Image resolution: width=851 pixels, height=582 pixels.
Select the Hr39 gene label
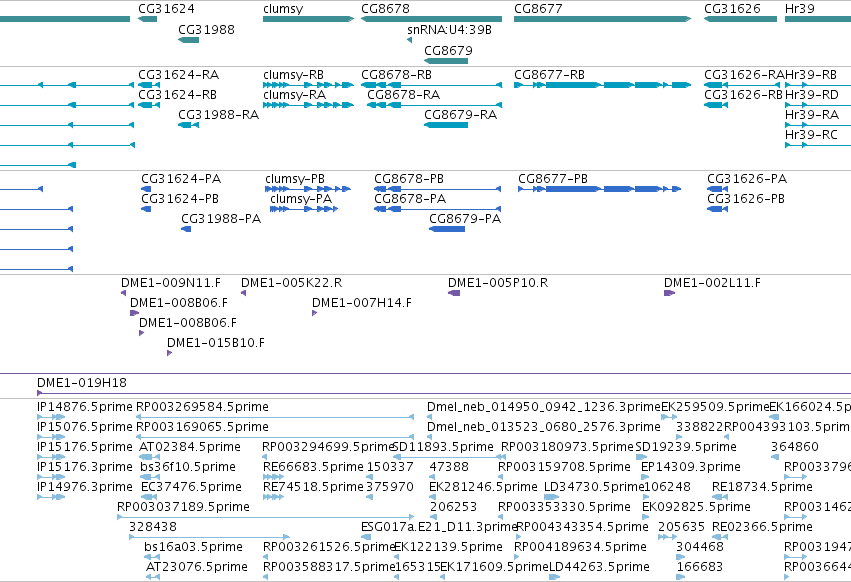coord(799,9)
